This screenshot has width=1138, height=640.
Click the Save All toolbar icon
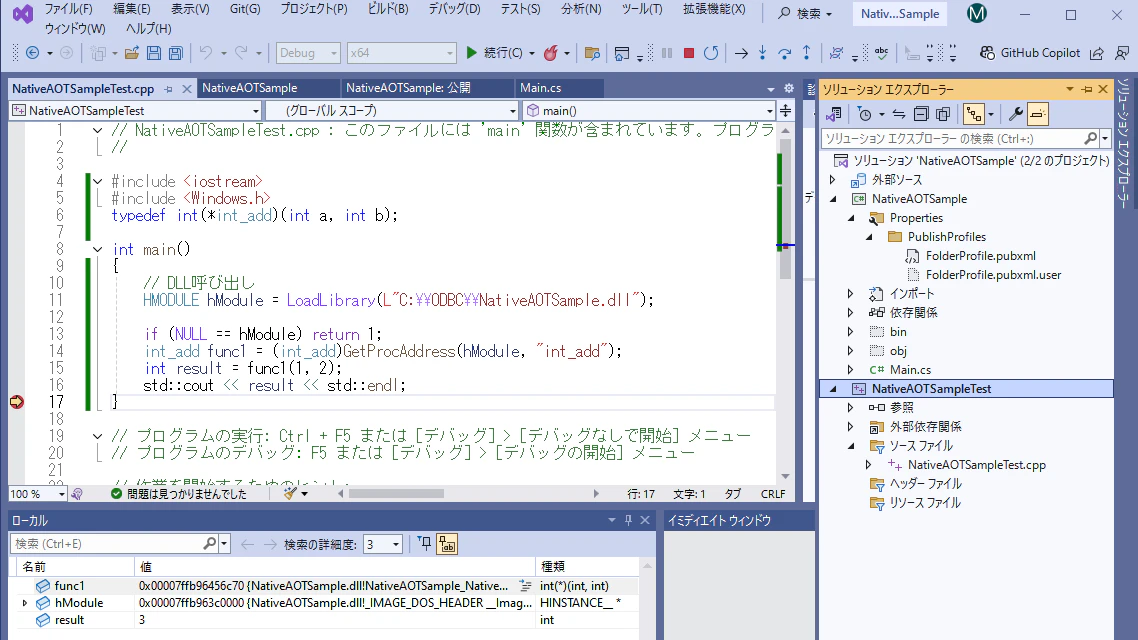click(176, 53)
